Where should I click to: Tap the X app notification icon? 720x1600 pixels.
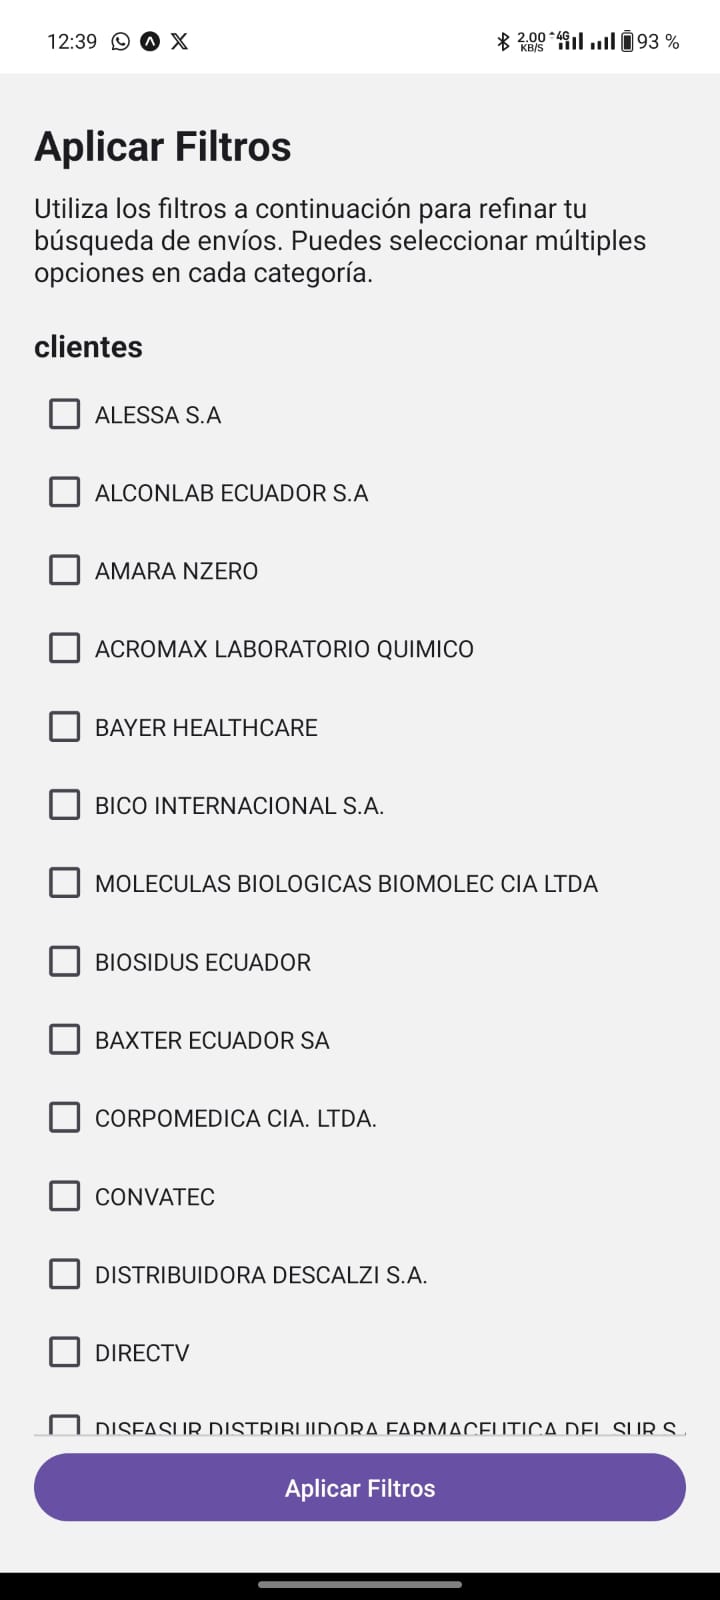tap(179, 41)
